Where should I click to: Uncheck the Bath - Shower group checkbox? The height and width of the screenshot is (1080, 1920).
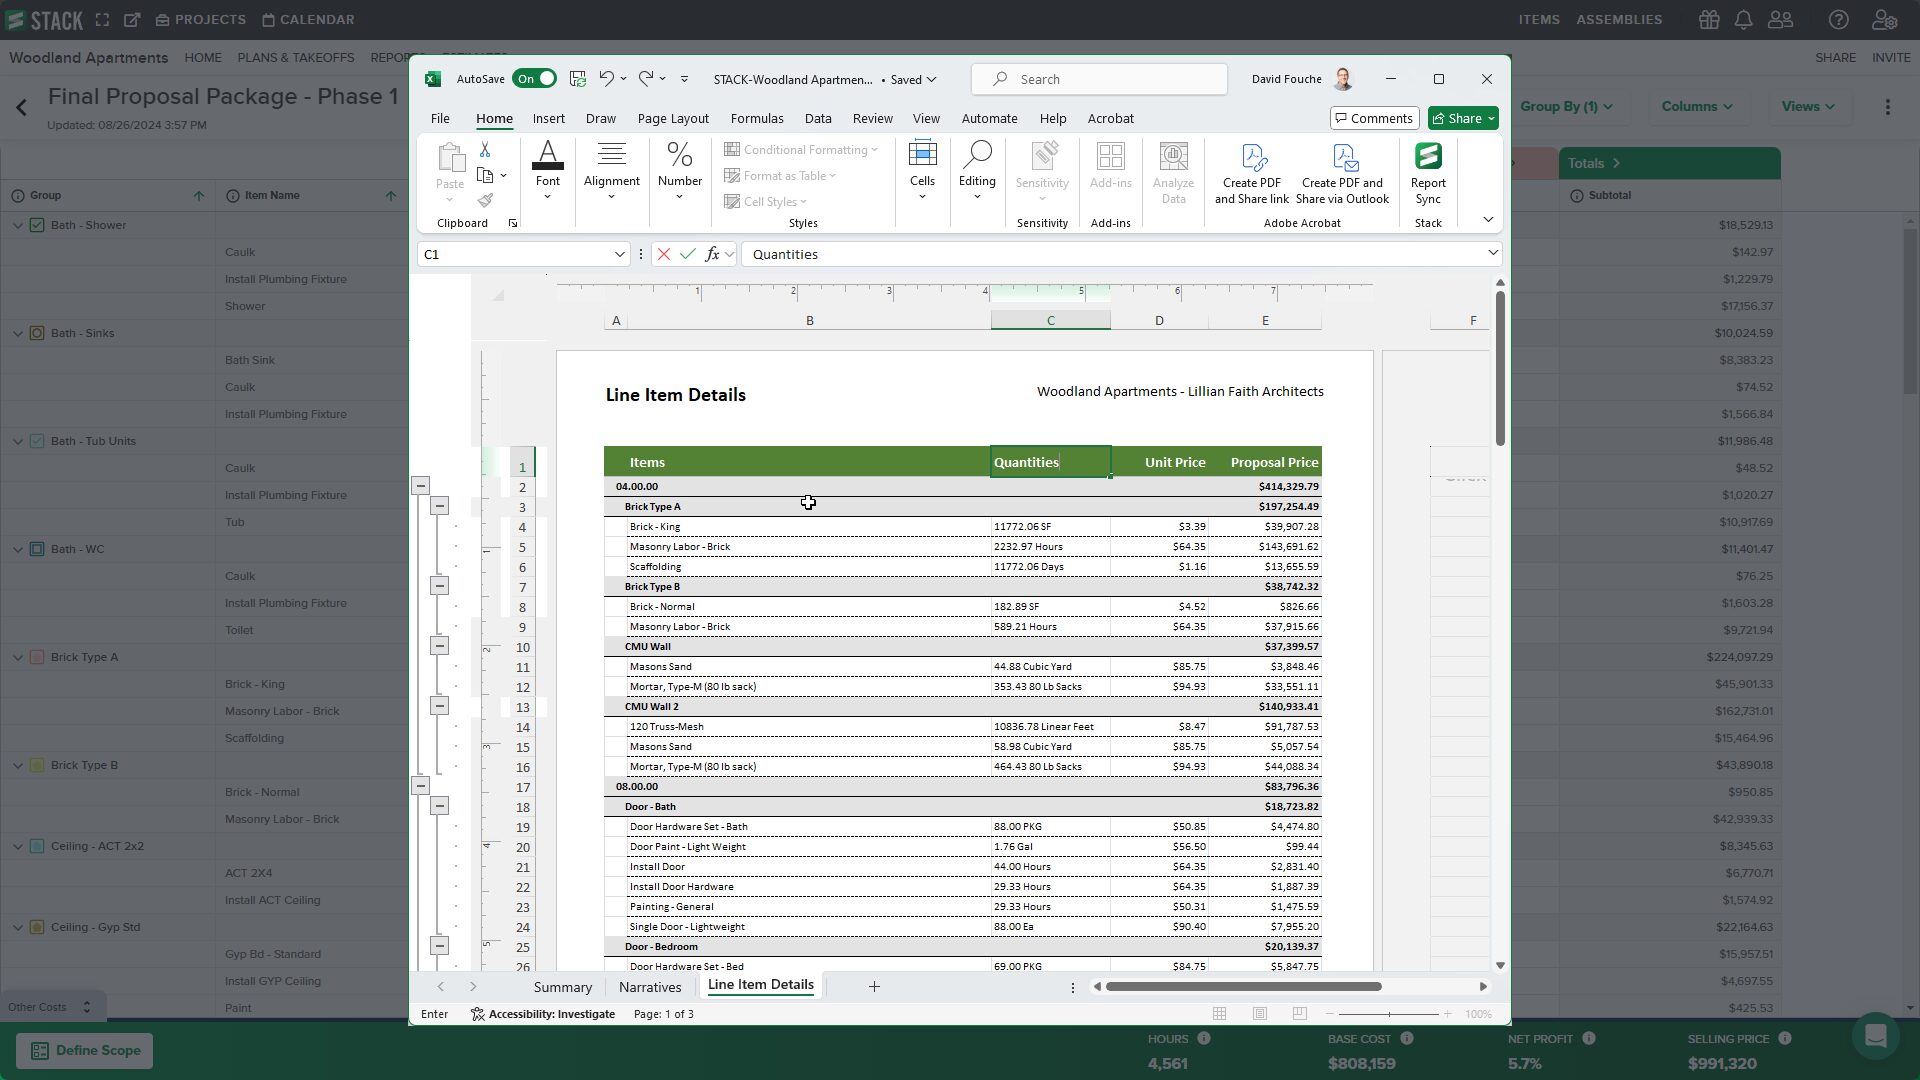click(x=37, y=225)
